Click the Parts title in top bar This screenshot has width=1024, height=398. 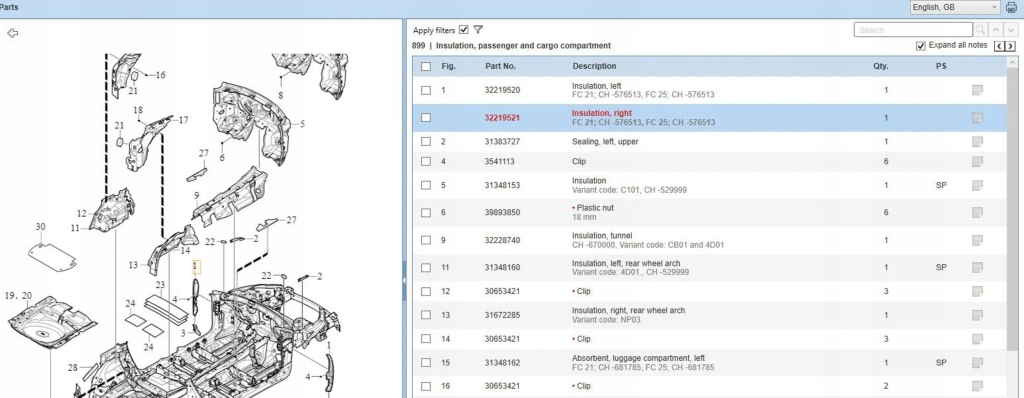point(8,7)
